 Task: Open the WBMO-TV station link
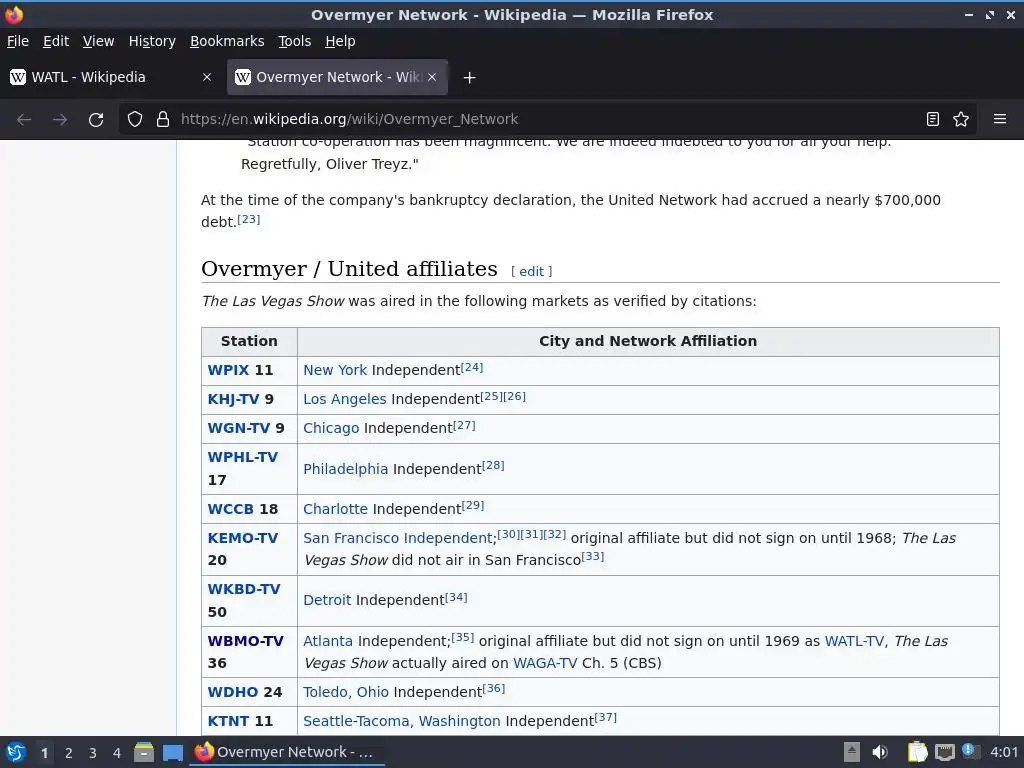(246, 641)
